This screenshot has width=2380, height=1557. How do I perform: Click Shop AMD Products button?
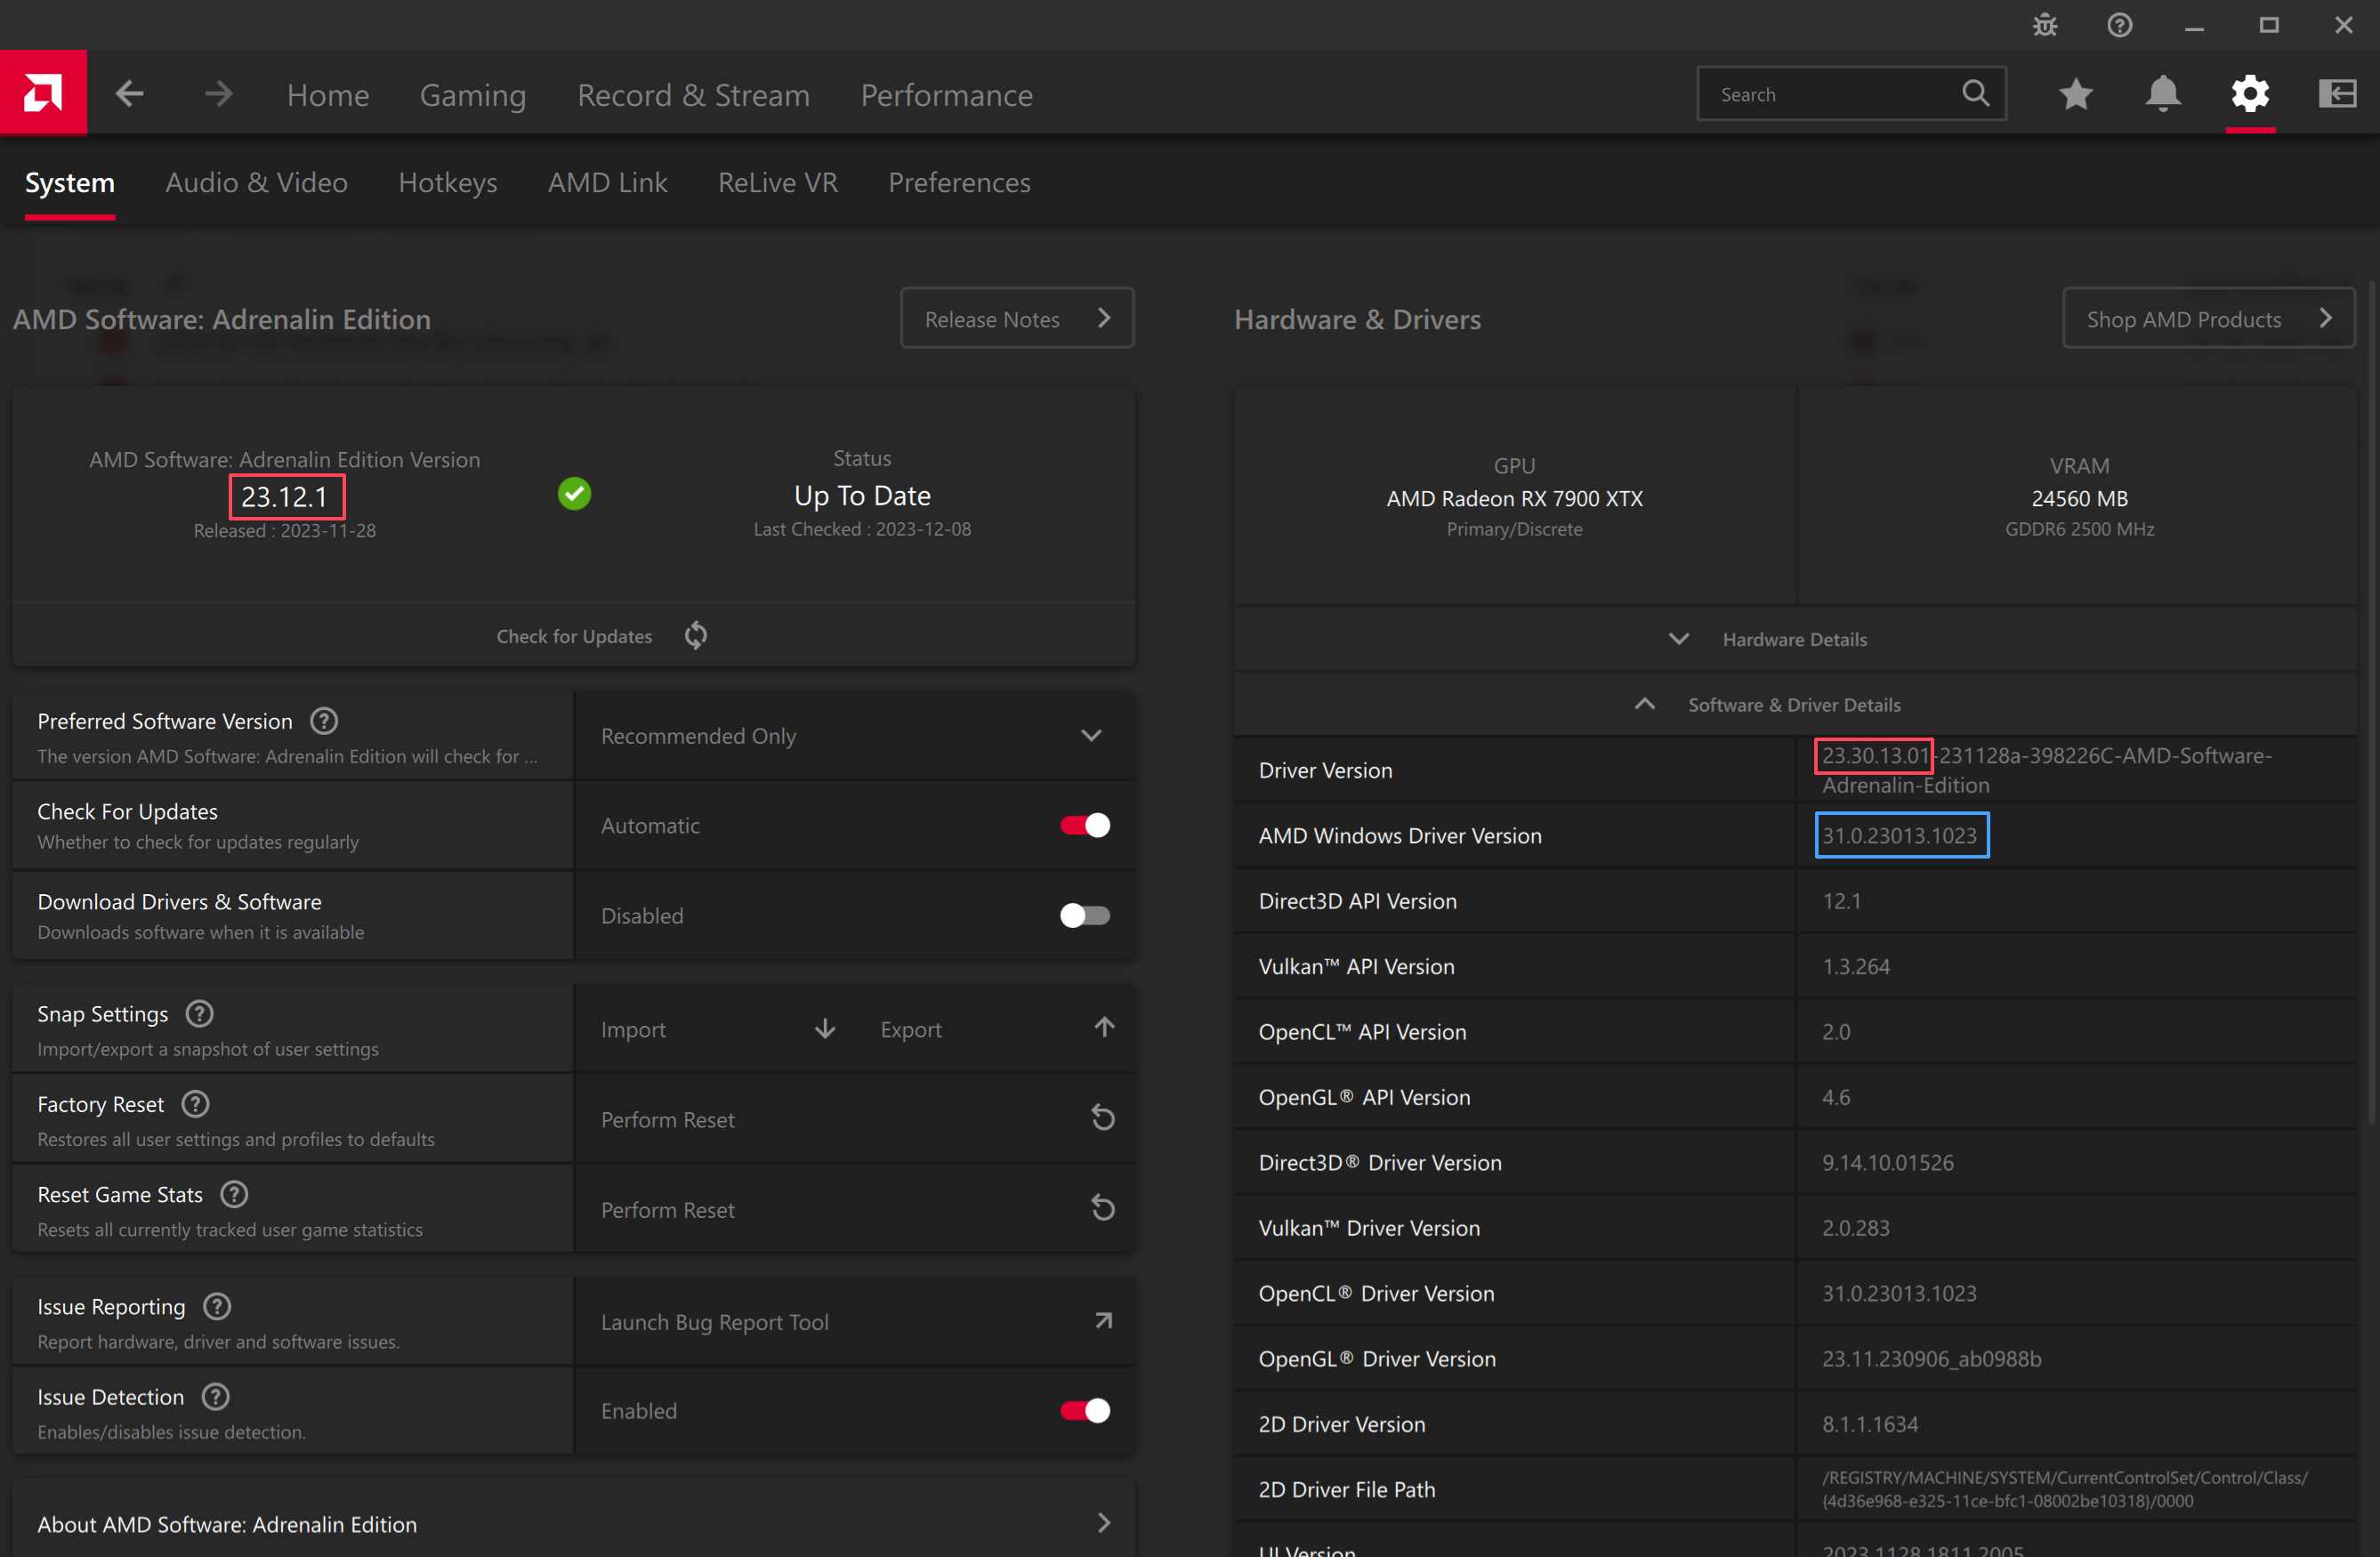[x=2207, y=319]
